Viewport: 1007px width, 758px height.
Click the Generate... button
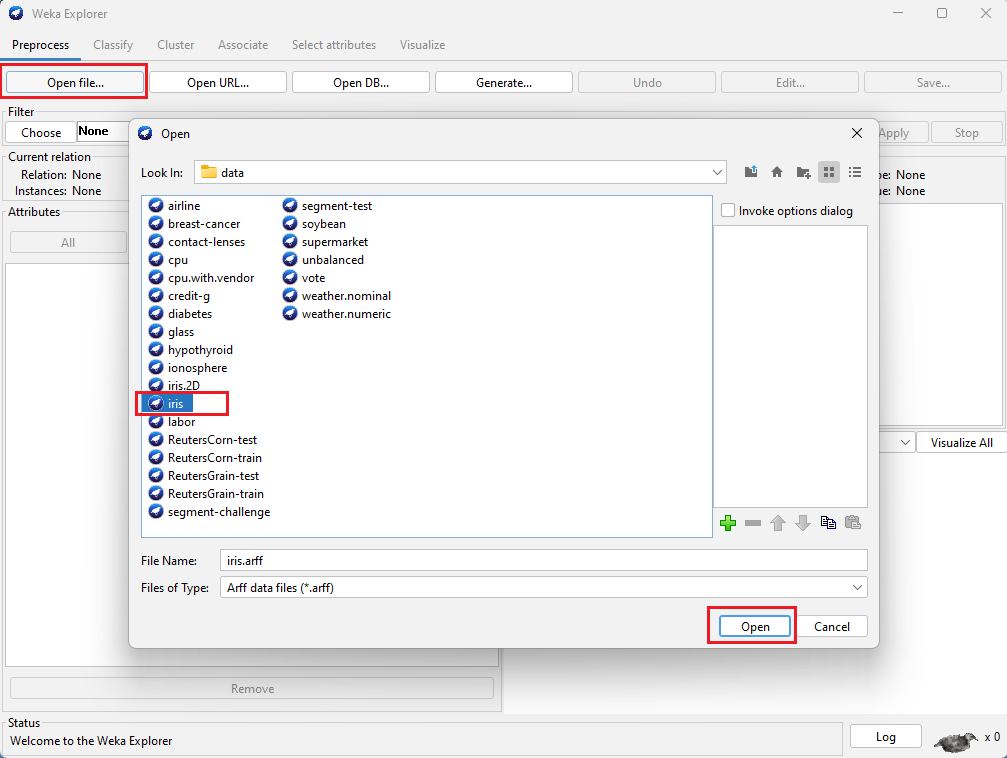[504, 82]
